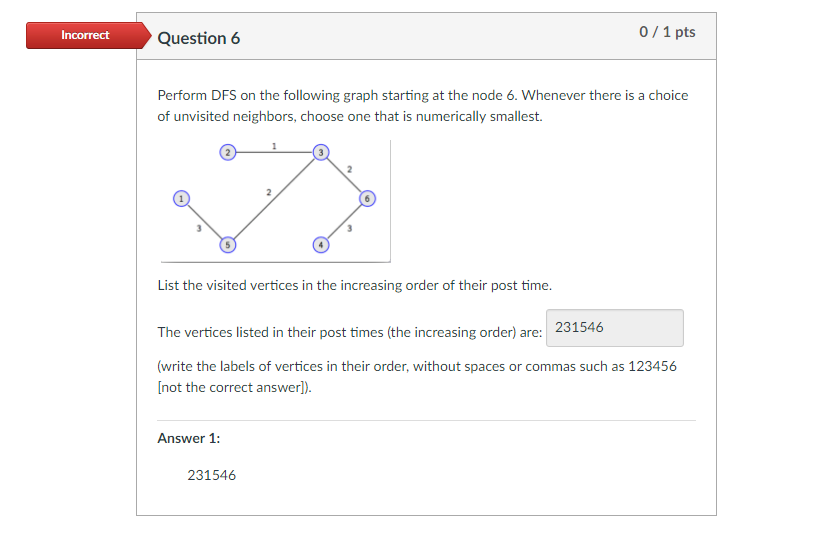The width and height of the screenshot is (839, 546).
Task: Click edge weight 2 between nodes 3 and 6
Action: 349,169
